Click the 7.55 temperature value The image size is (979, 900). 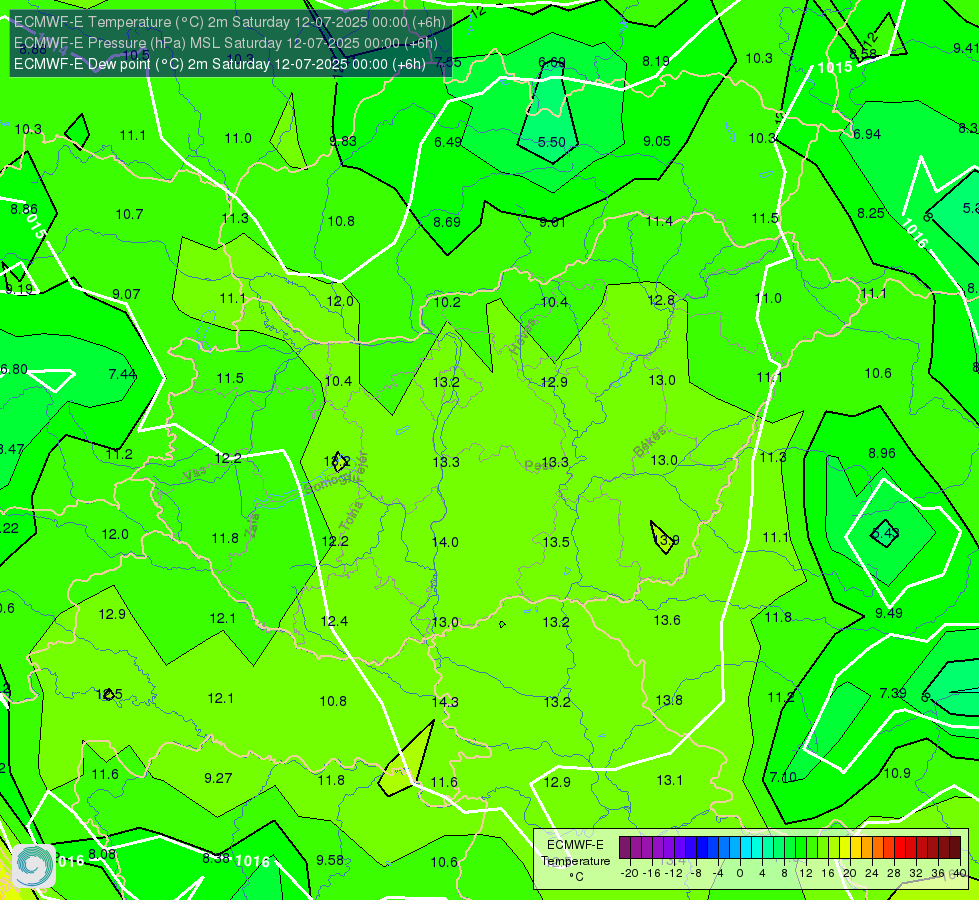pos(448,62)
